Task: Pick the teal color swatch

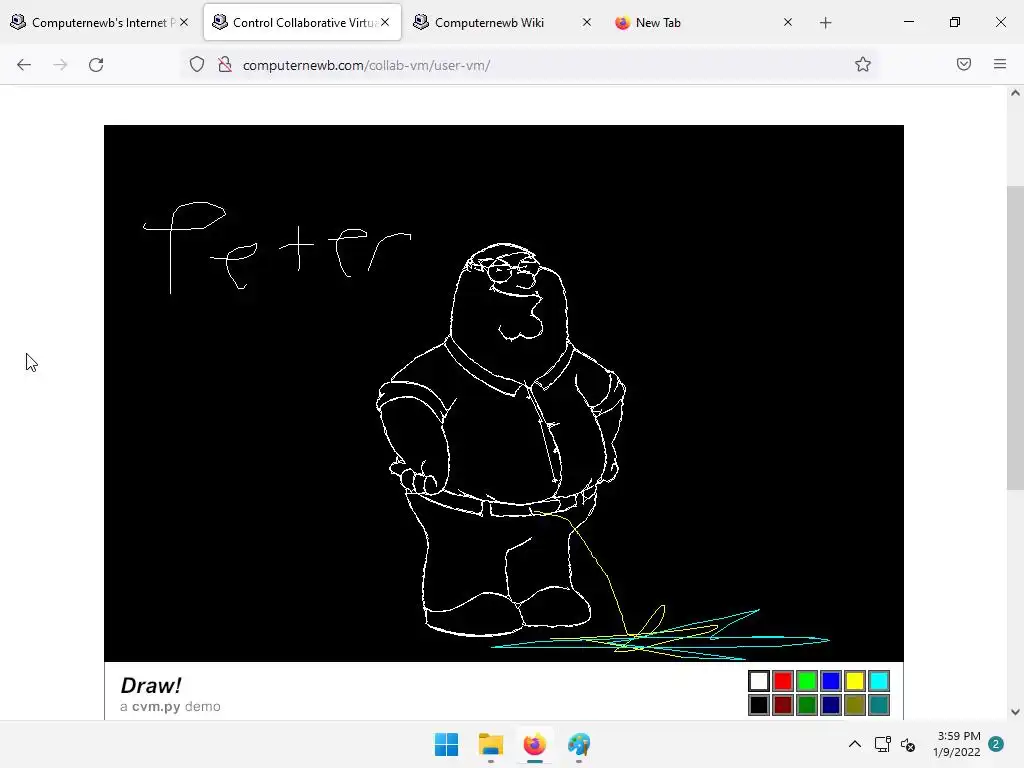Action: [879, 705]
